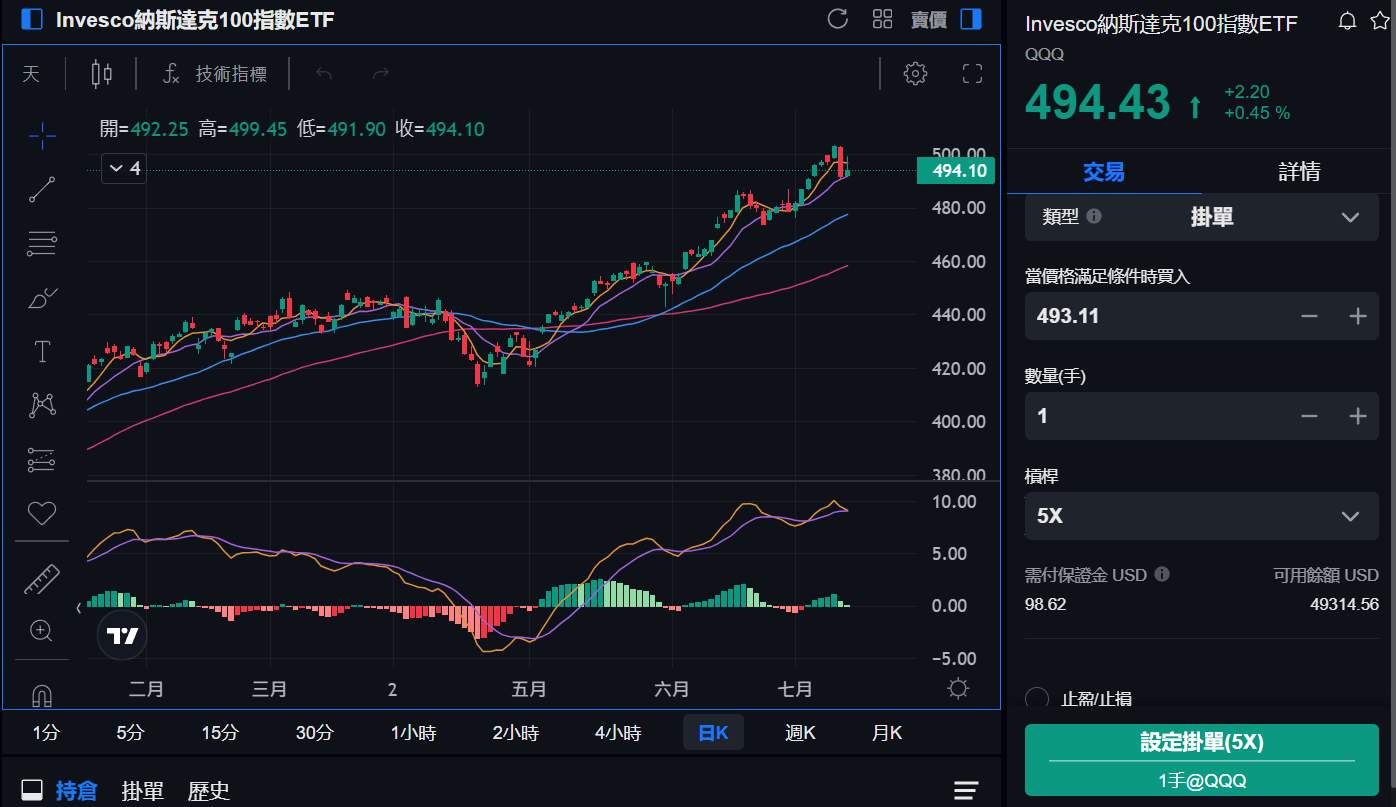This screenshot has height=807, width=1396.
Task: Select the 15分 timeframe
Action: click(220, 733)
